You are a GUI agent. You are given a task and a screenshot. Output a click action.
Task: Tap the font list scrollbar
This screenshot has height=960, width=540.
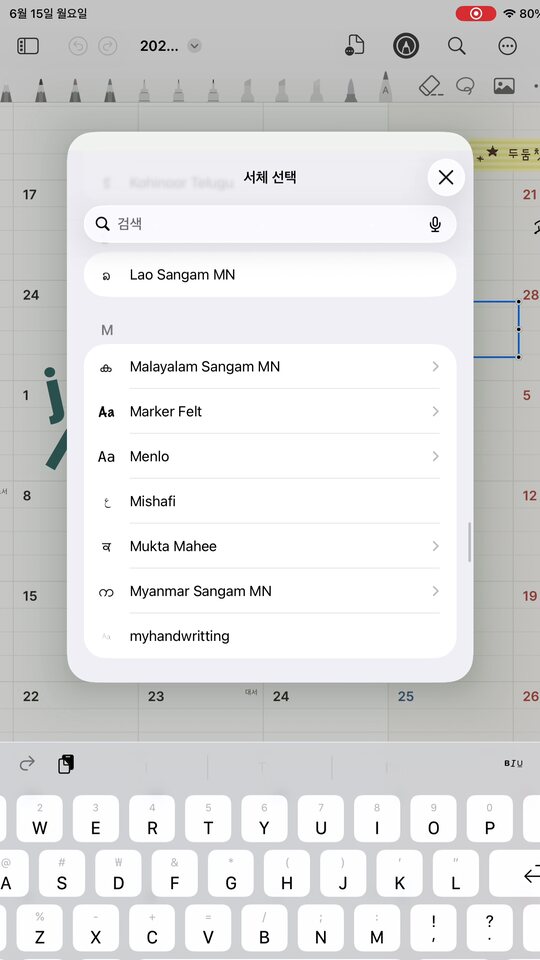tap(470, 542)
